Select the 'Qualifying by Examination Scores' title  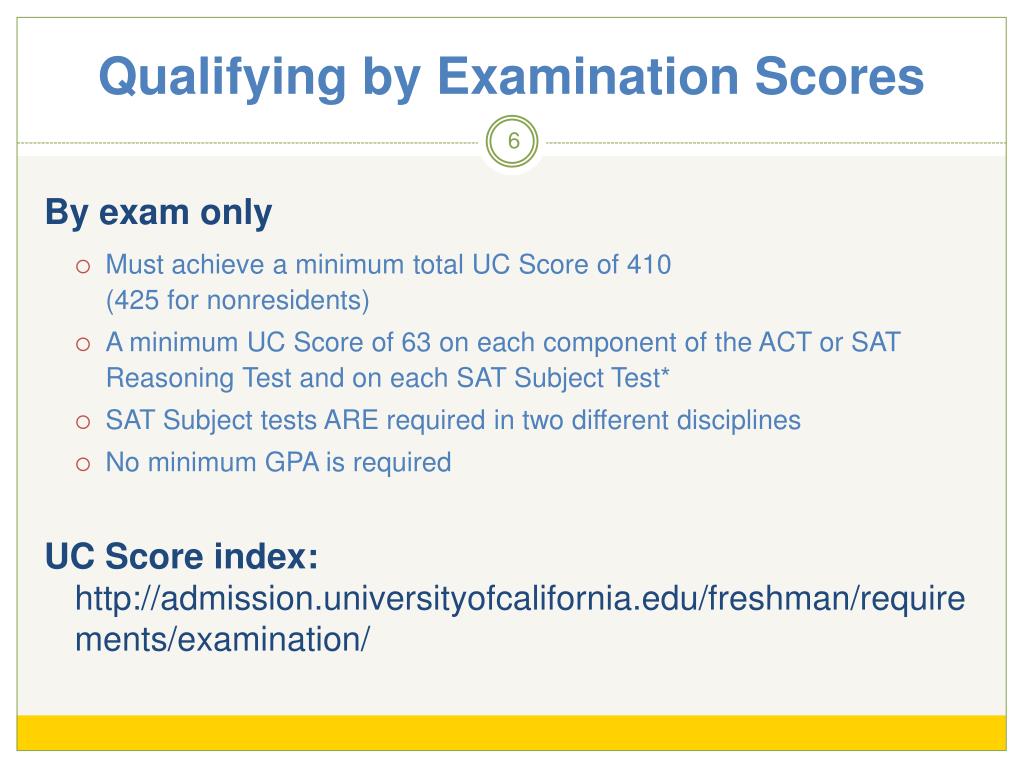click(511, 77)
